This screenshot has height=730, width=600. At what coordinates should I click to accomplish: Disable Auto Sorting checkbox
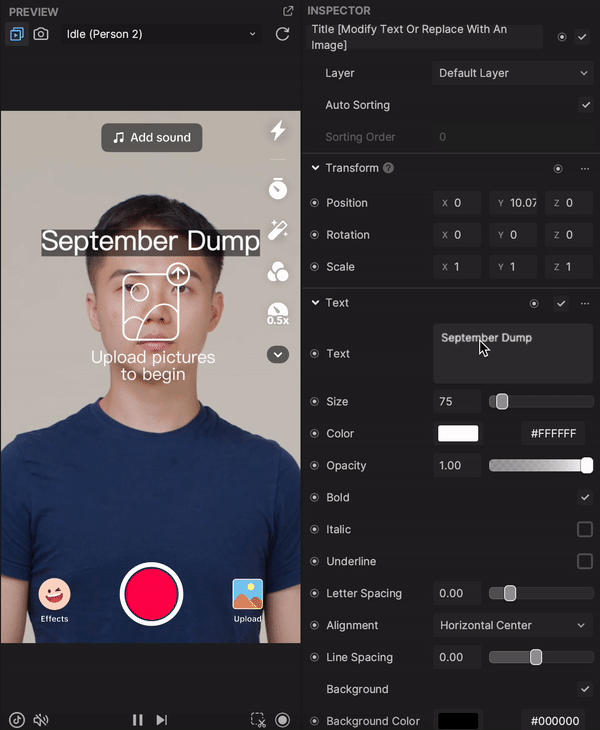[x=586, y=105]
